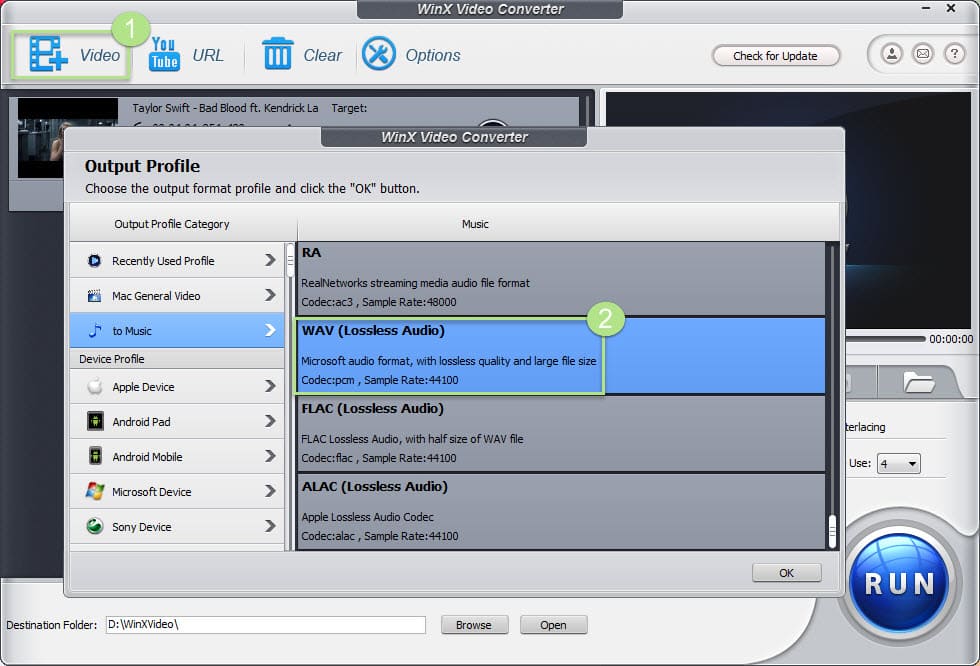980x666 pixels.
Task: Select FLAC (Lossless Audio) profile
Action: 561,434
